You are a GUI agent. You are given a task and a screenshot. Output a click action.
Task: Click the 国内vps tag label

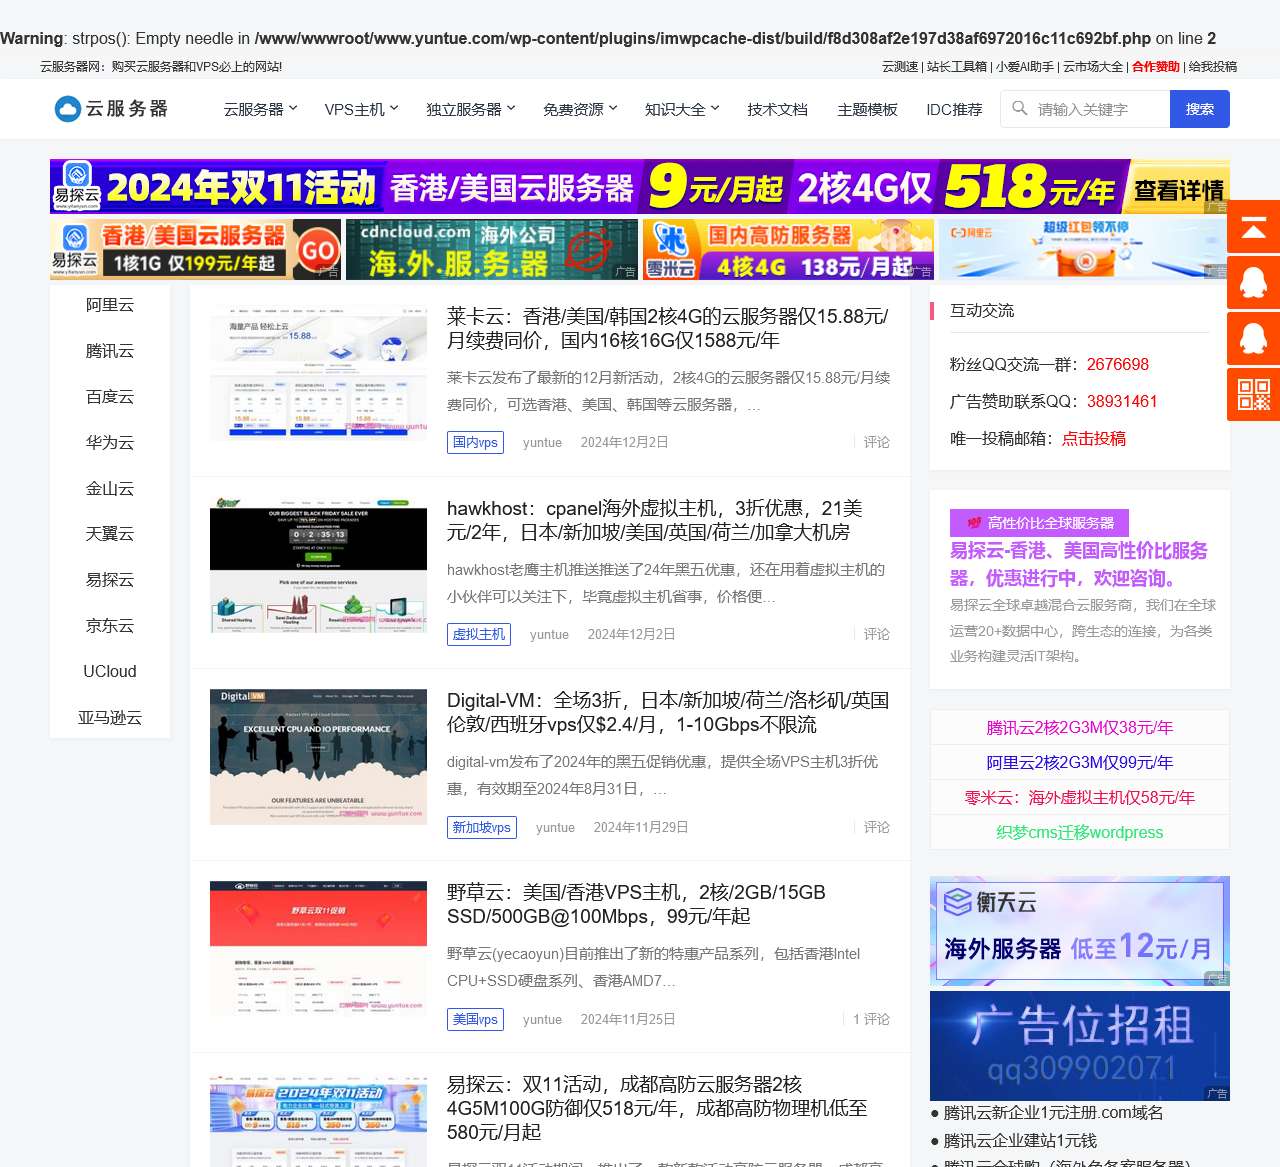pyautogui.click(x=475, y=442)
